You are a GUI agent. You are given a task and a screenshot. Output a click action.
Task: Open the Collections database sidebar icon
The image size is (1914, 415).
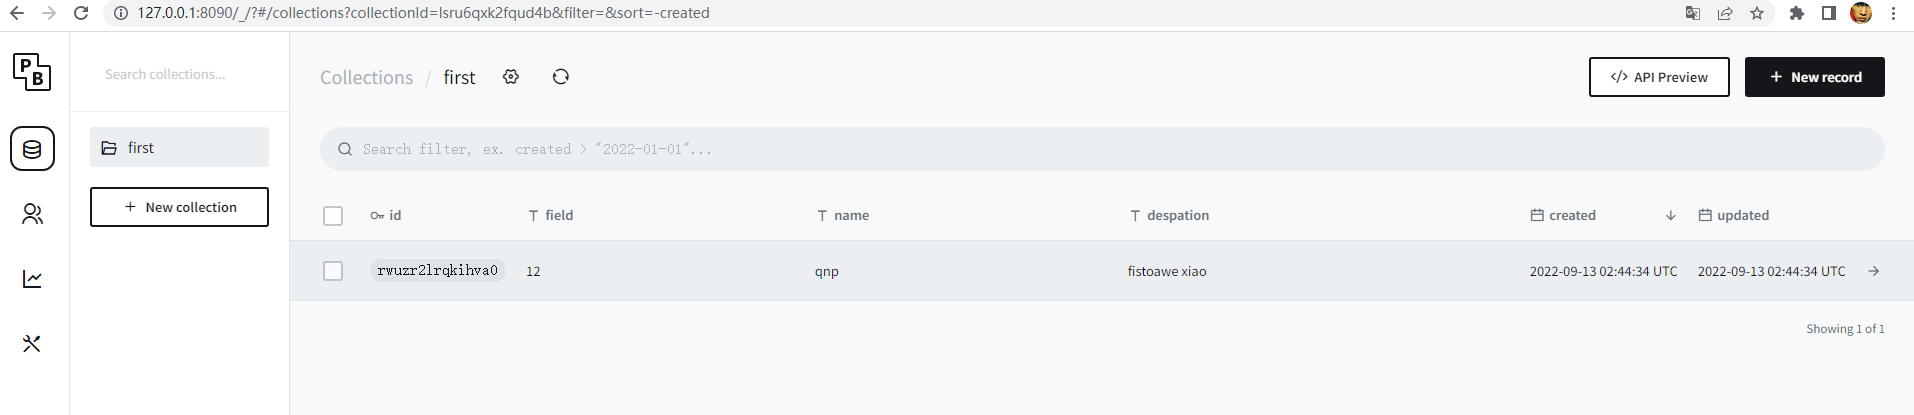[32, 149]
